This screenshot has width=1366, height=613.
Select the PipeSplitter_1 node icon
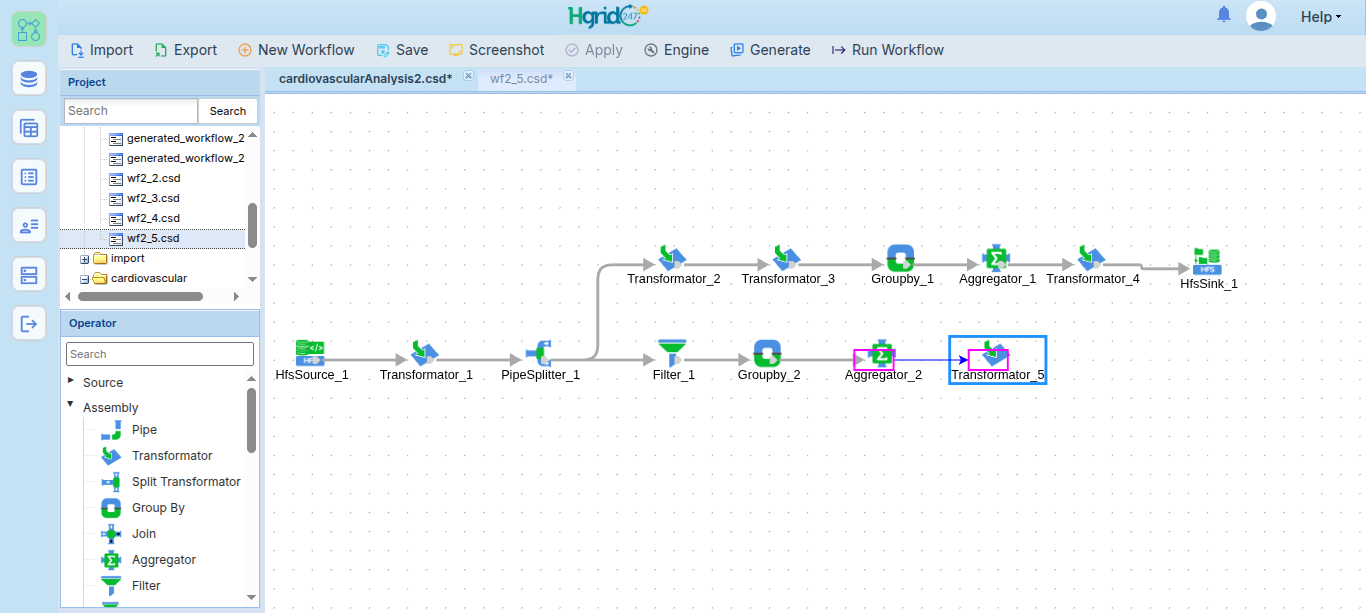click(x=539, y=353)
